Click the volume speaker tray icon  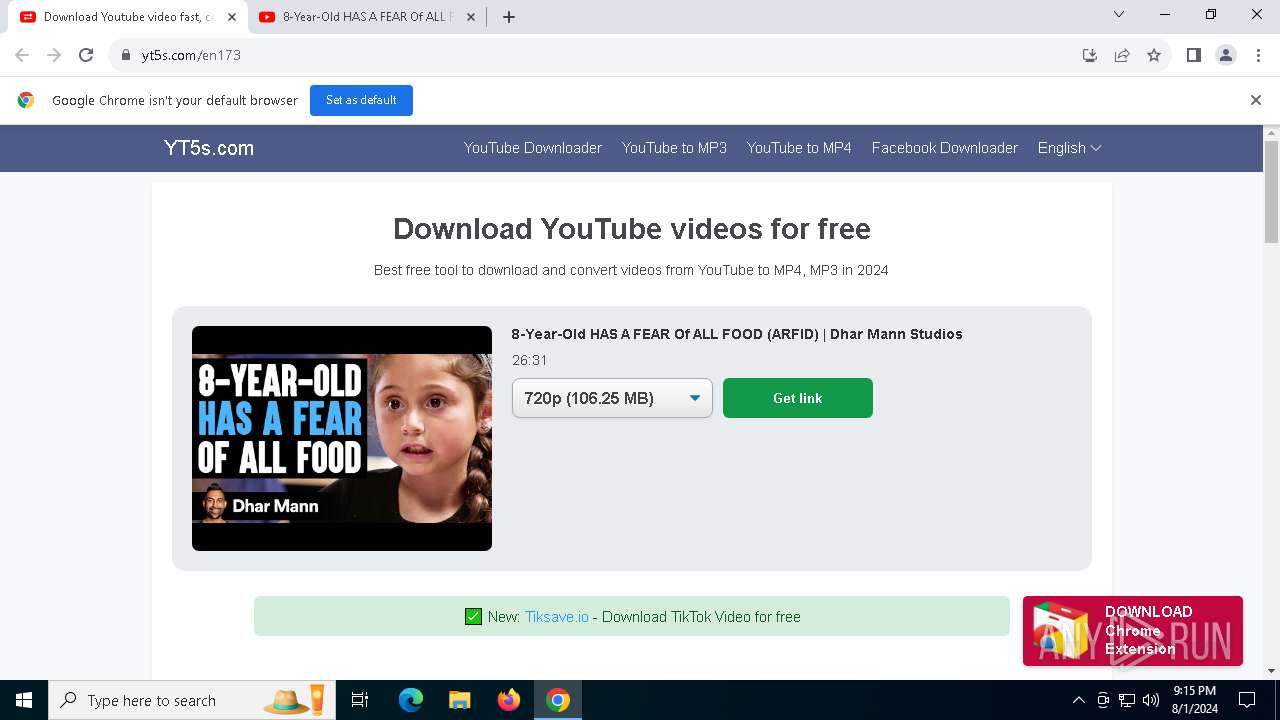1151,700
